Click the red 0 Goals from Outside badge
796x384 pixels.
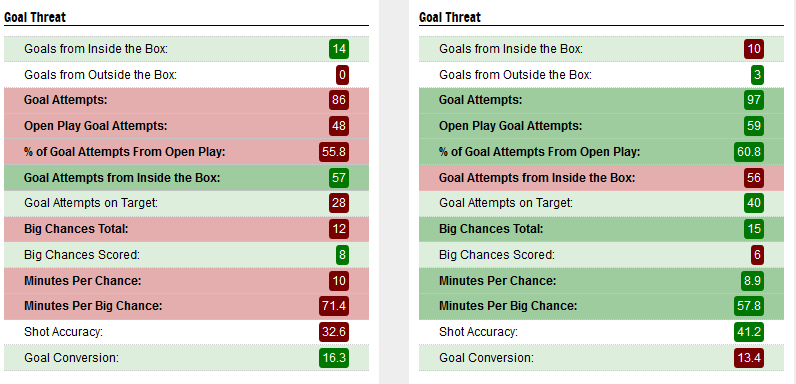(342, 75)
